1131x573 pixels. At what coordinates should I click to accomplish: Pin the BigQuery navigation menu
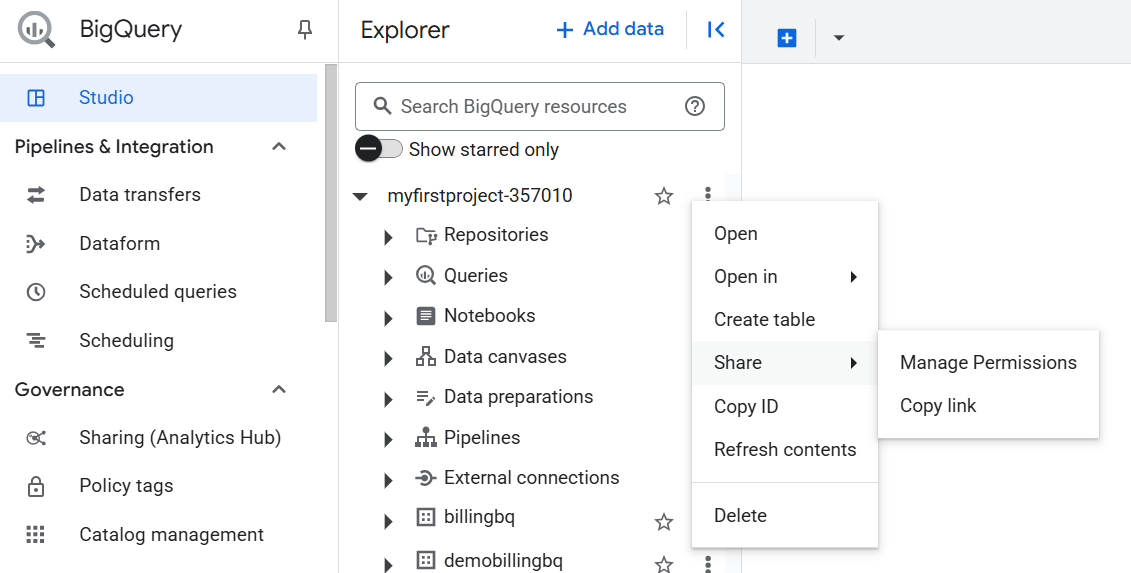(305, 31)
